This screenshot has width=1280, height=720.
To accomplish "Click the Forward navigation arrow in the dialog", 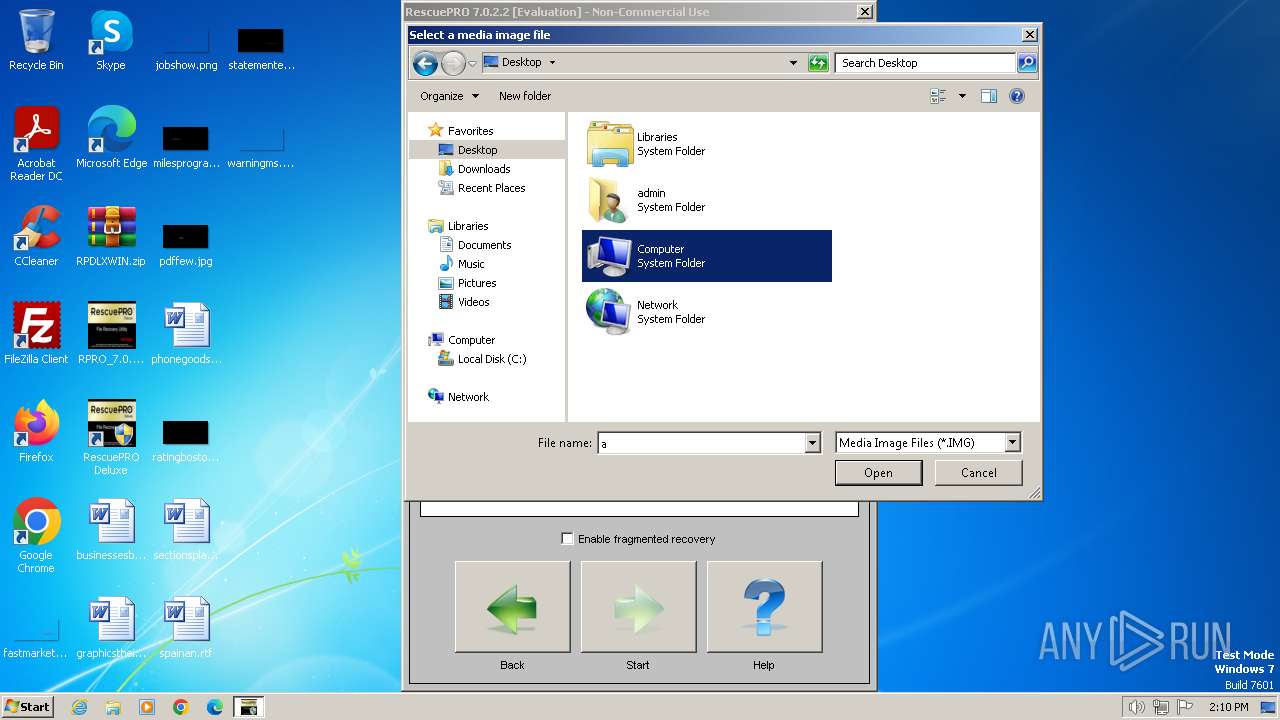I will (453, 63).
